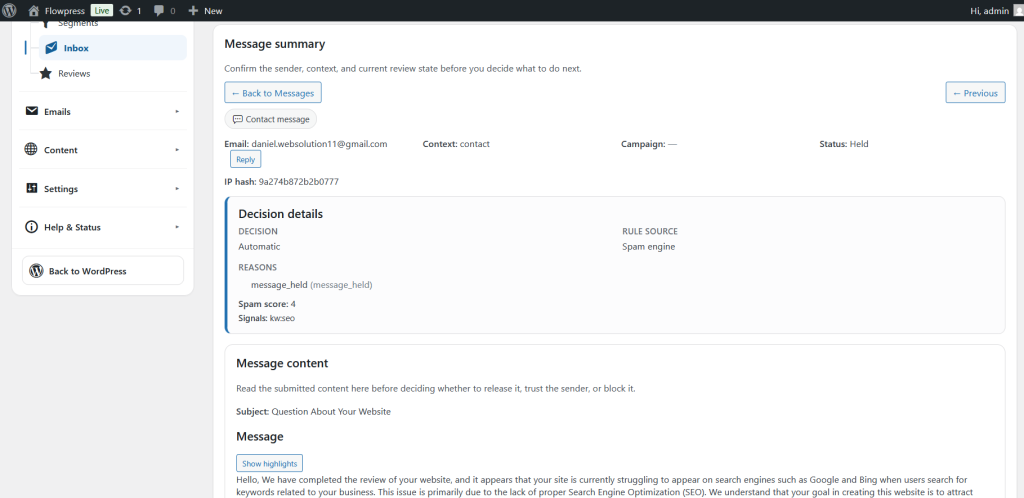
Task: Click the Decision details heading
Action: 280,213
